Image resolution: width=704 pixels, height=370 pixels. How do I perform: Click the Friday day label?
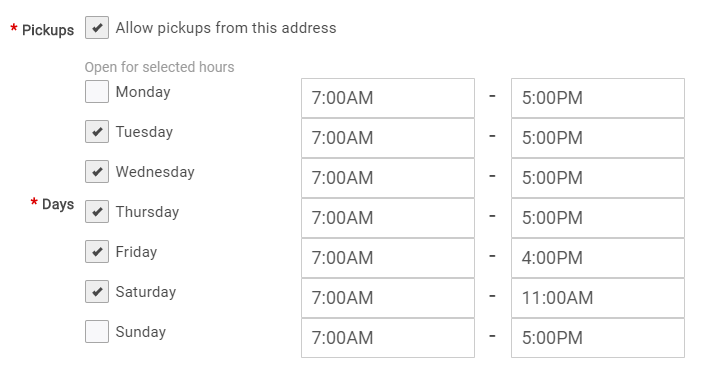(136, 251)
